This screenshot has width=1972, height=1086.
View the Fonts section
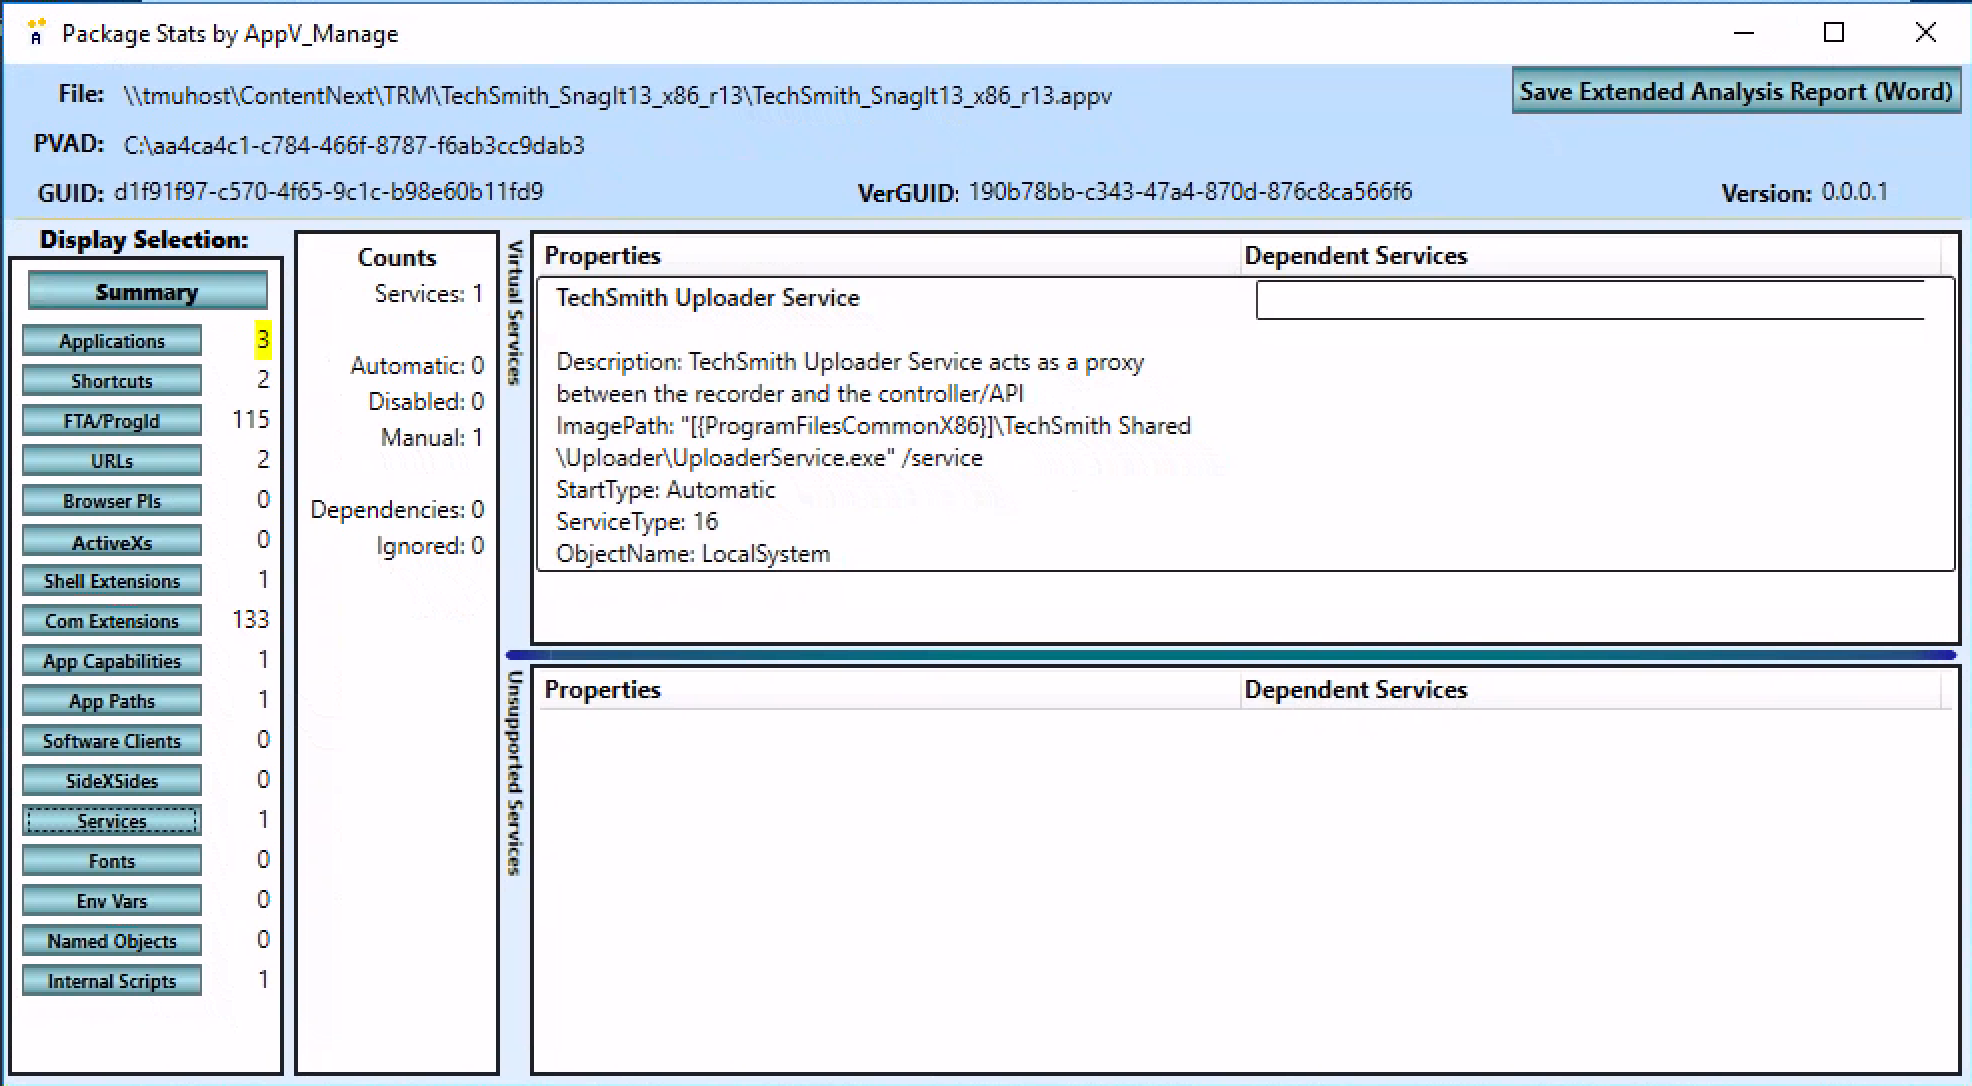112,861
